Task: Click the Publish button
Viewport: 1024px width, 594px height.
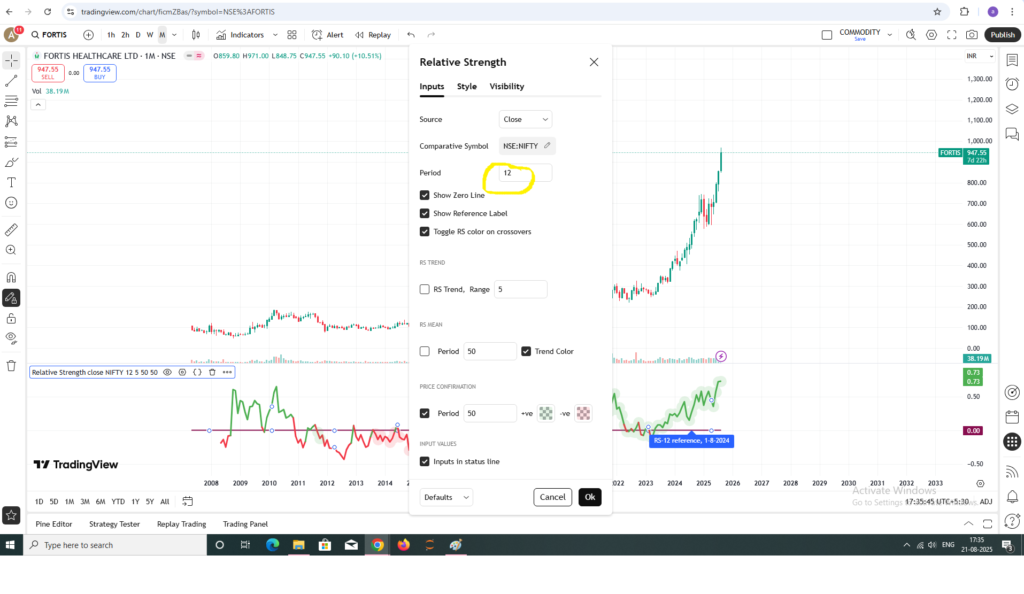Action: coord(1002,35)
